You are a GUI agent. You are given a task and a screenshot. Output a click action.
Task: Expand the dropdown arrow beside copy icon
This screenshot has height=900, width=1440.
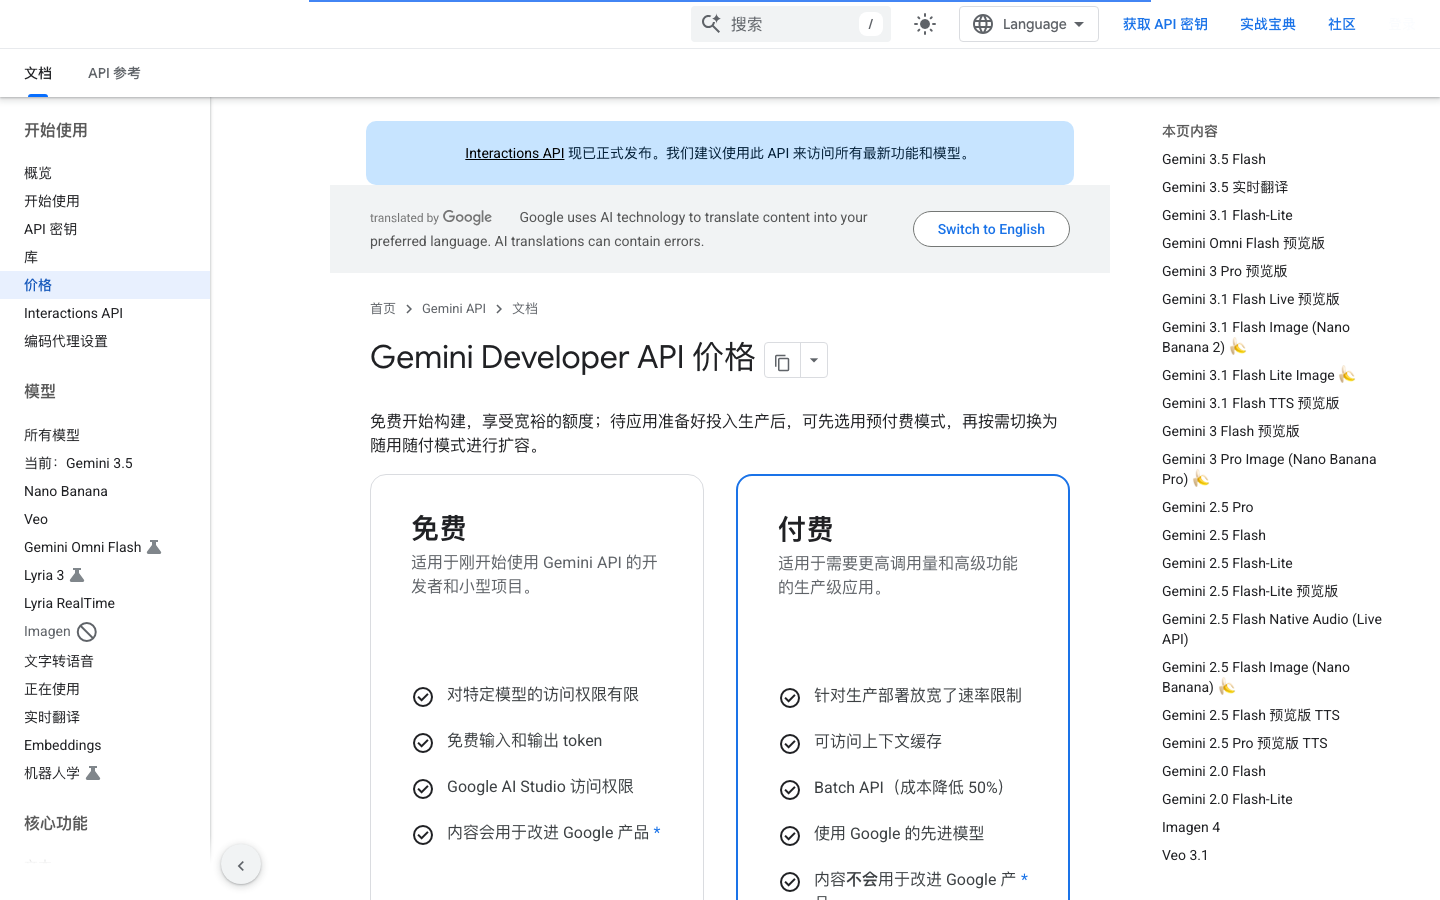point(814,361)
